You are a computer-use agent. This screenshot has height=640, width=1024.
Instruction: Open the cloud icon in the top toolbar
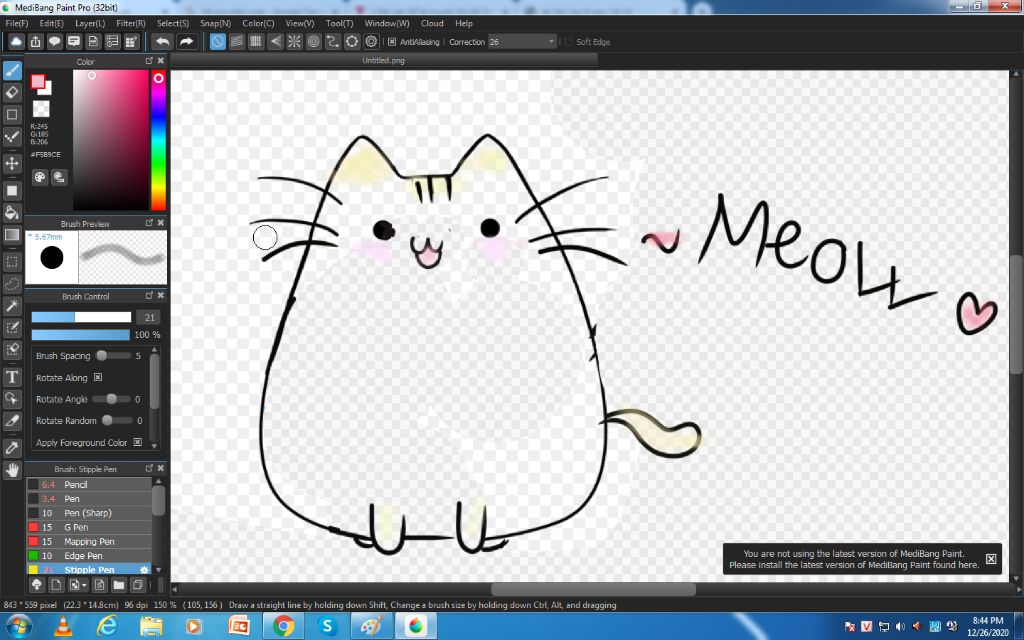coord(16,42)
